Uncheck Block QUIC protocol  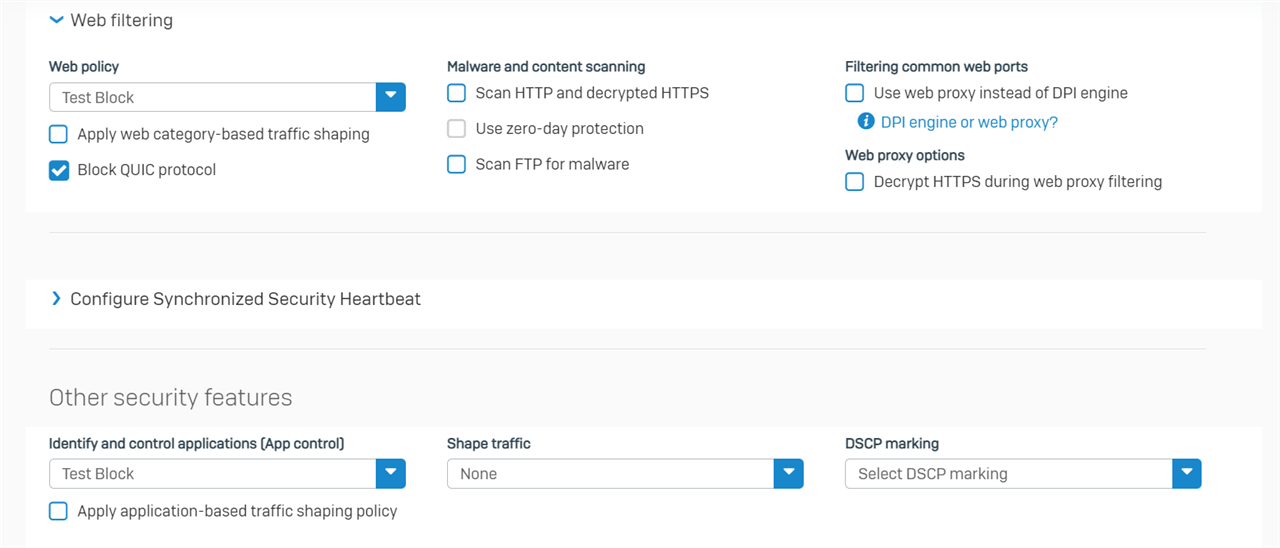click(59, 170)
